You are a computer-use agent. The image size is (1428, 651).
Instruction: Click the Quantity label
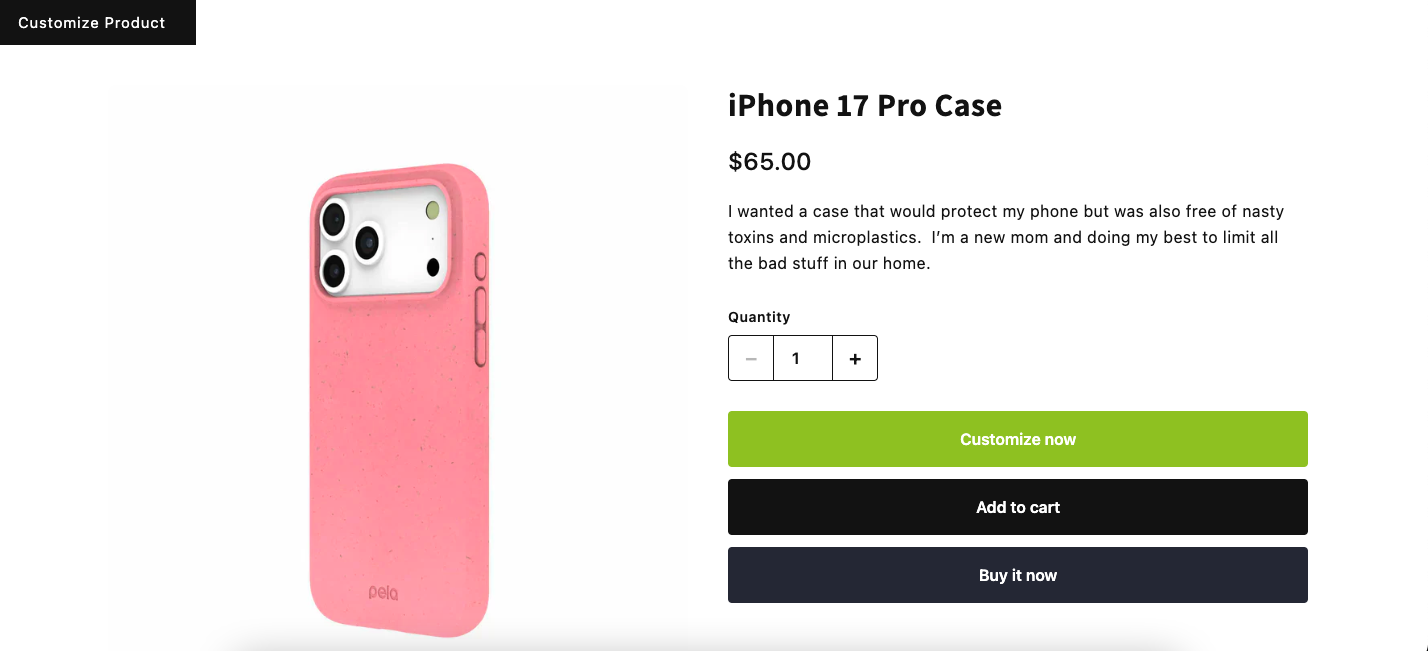tap(758, 317)
